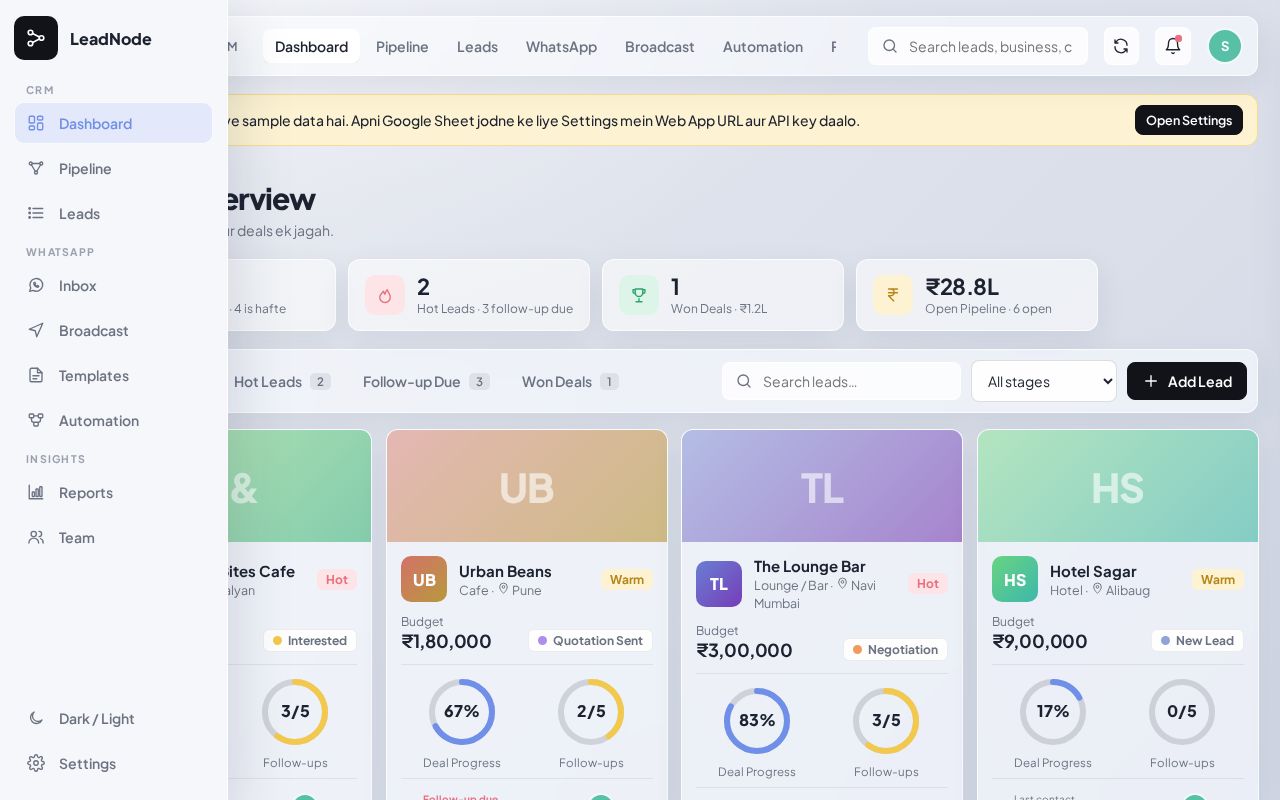1280x800 pixels.
Task: Click Lounge Bar 3/5 Follow-ups ring
Action: [x=886, y=721]
